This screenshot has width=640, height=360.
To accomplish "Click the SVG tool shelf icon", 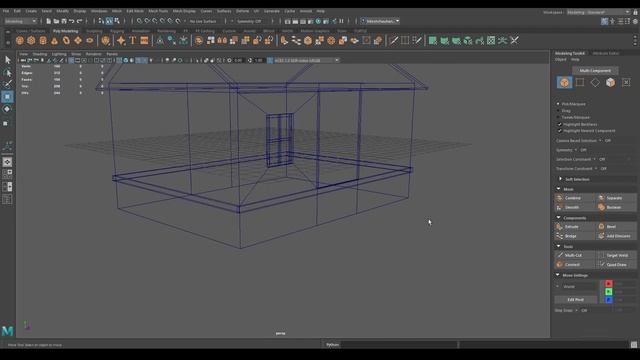I will coord(144,40).
